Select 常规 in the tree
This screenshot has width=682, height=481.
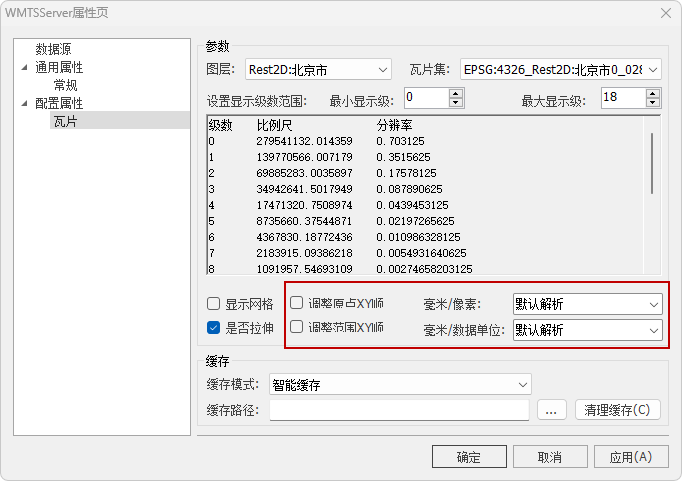(x=65, y=85)
